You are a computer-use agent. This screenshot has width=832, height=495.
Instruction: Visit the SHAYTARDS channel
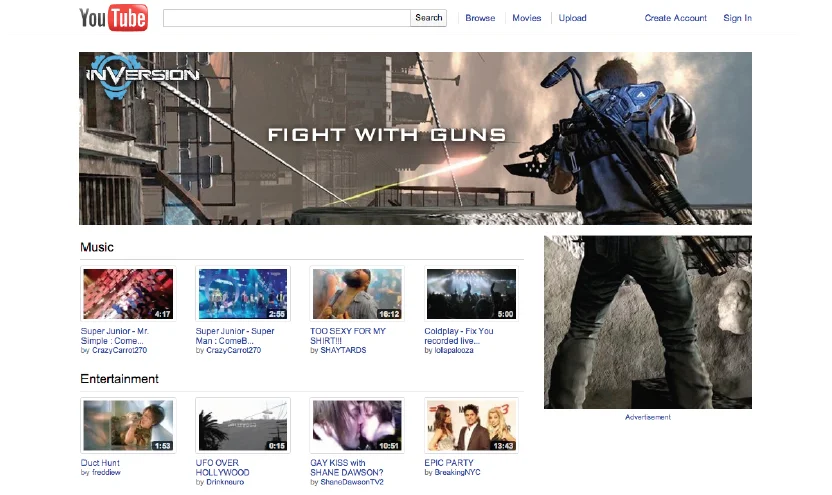tap(343, 350)
